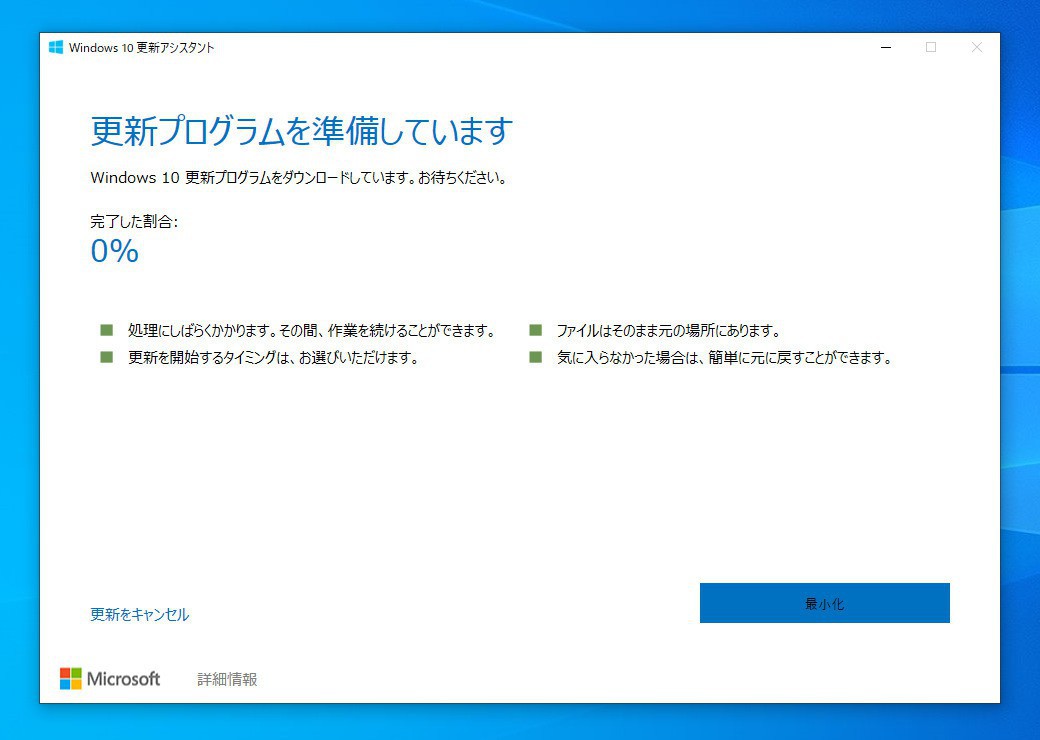Click green bullet beside ファイルはそのまま元の場所
The height and width of the screenshot is (740, 1040).
[536, 330]
